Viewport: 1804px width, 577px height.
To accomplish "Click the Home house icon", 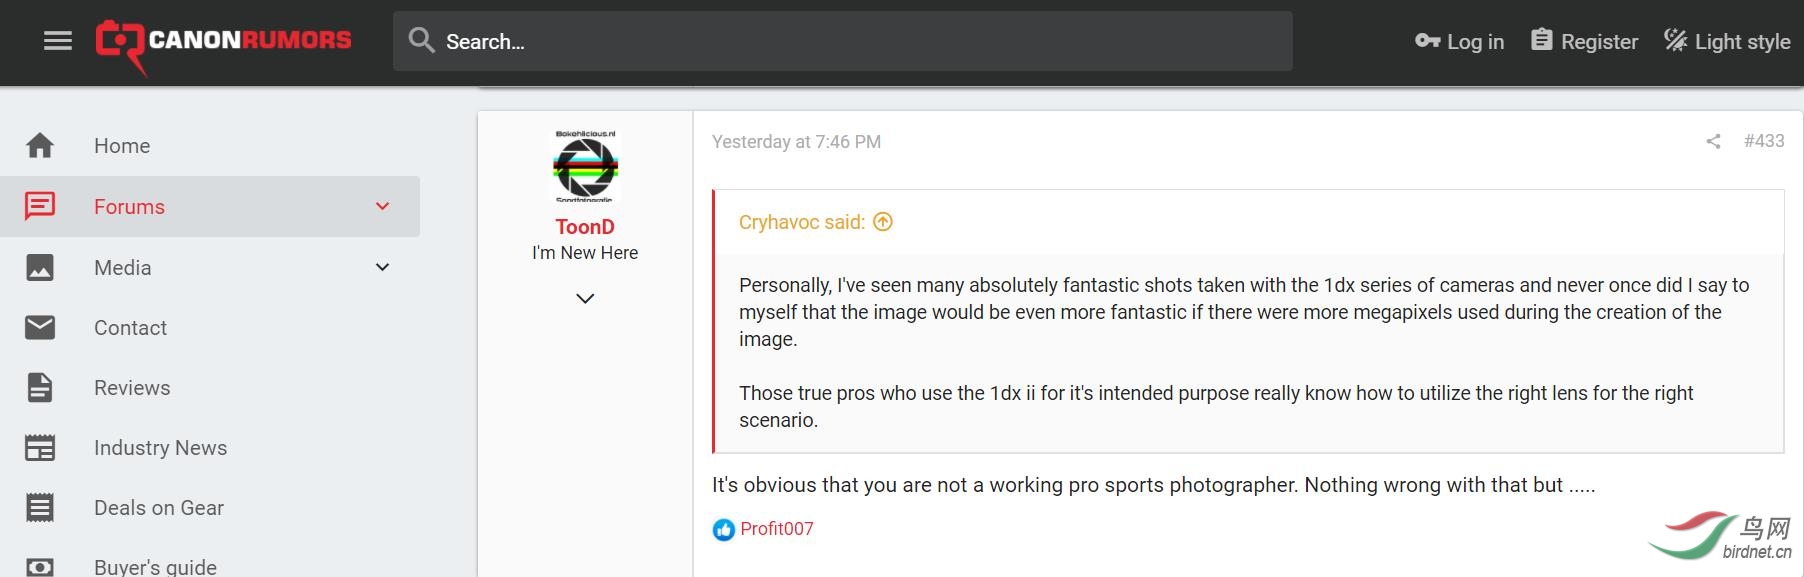I will [x=40, y=146].
